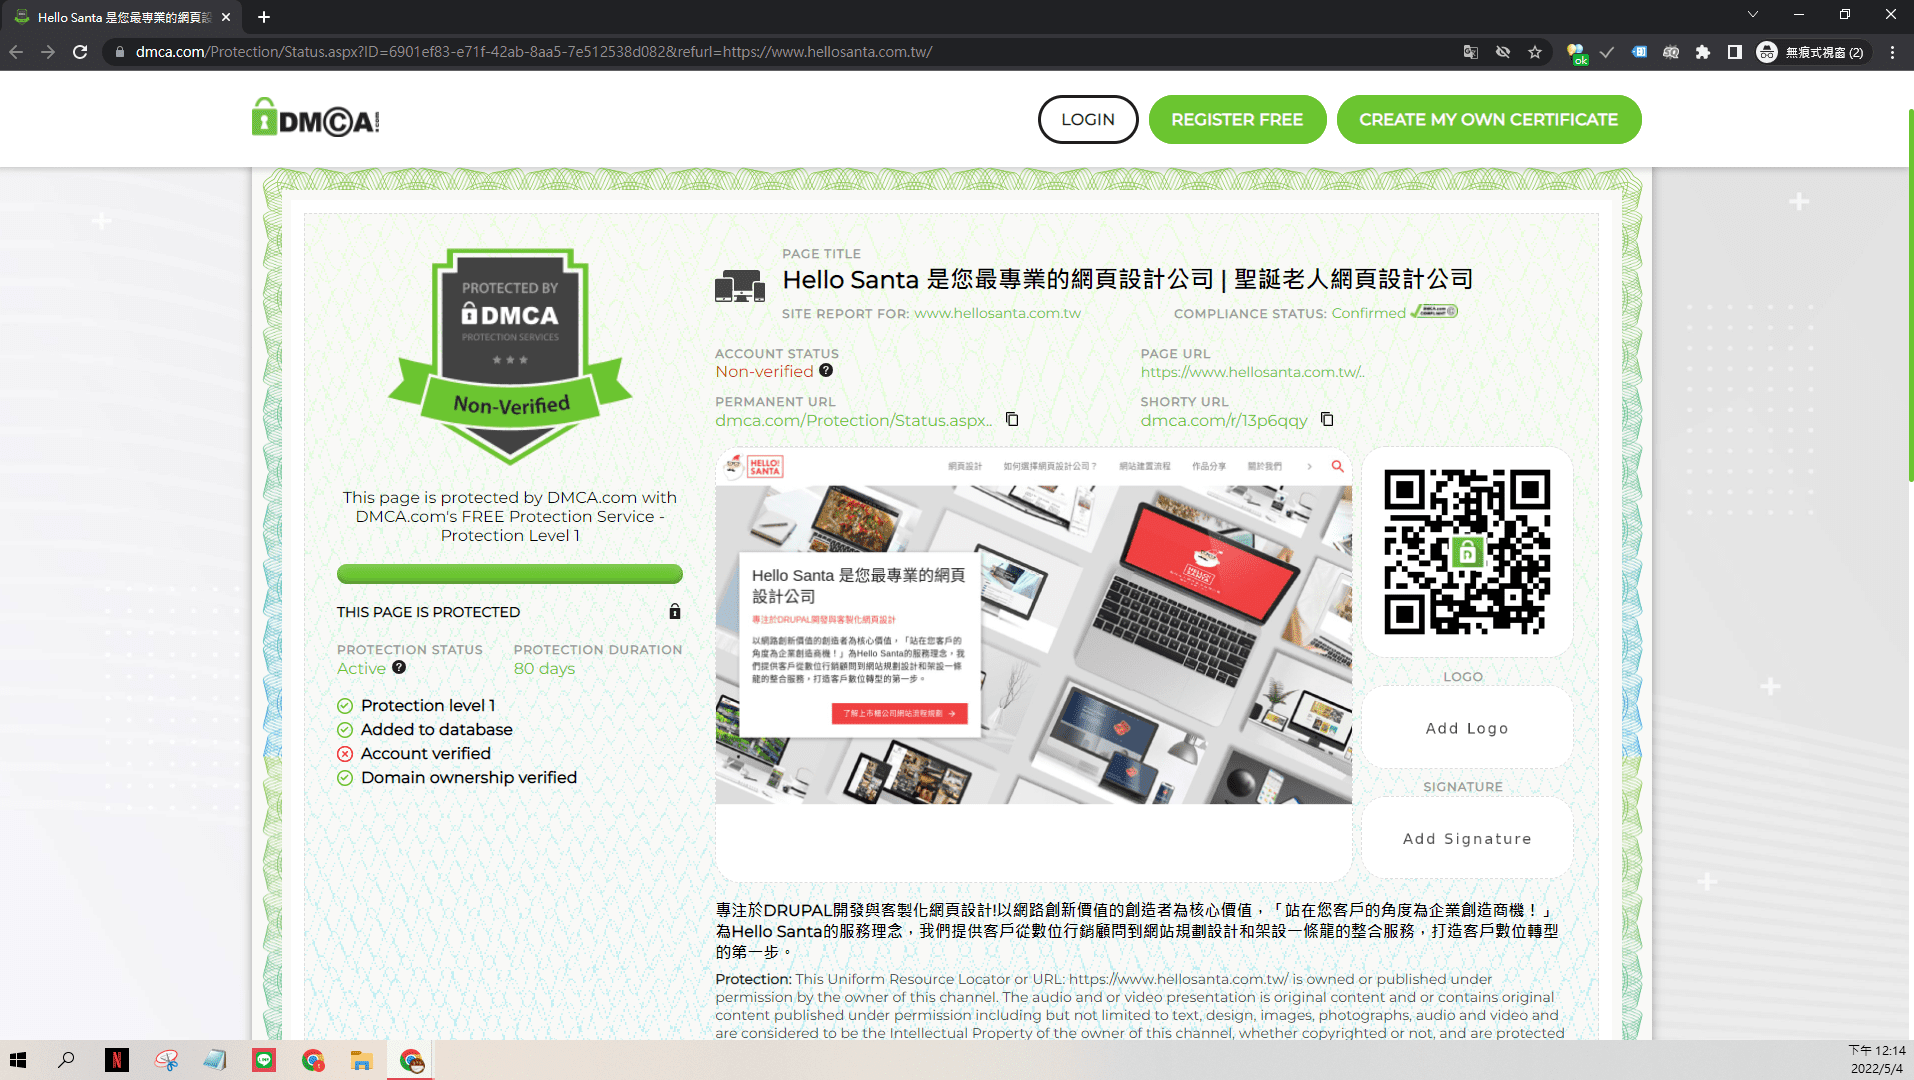Go back to previous page

(16, 52)
